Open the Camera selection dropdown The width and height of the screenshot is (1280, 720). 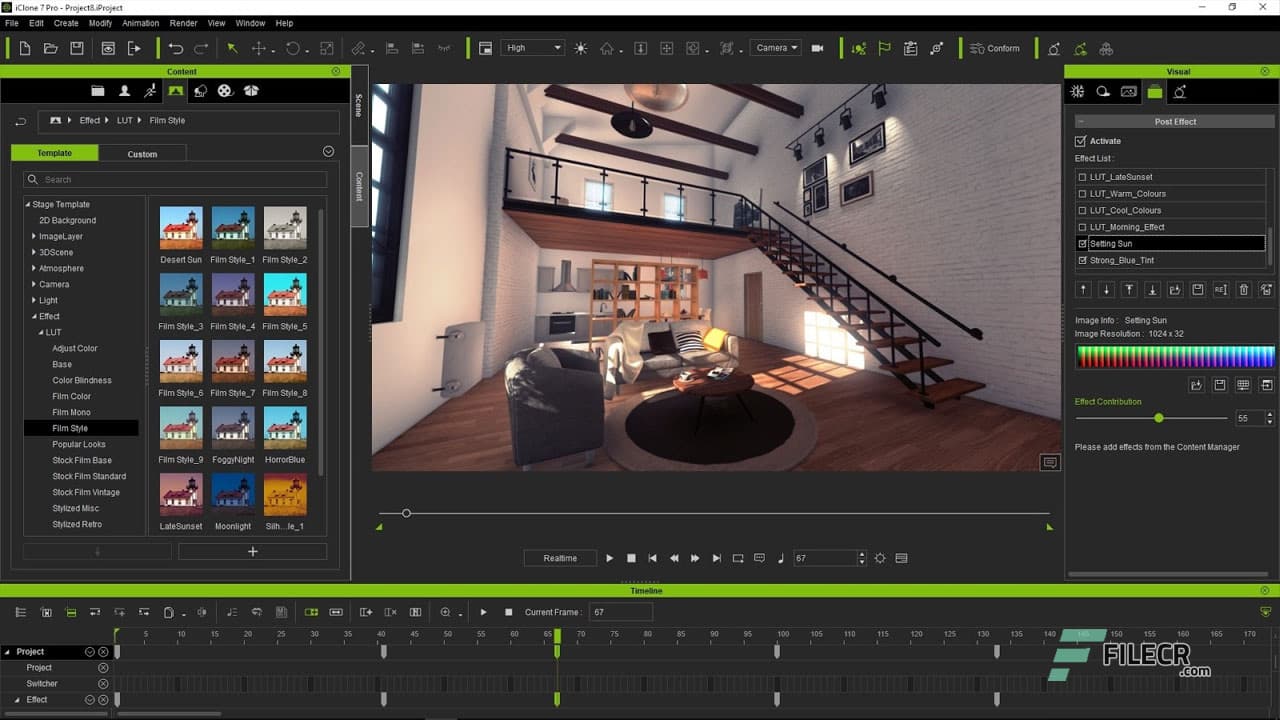pyautogui.click(x=776, y=47)
